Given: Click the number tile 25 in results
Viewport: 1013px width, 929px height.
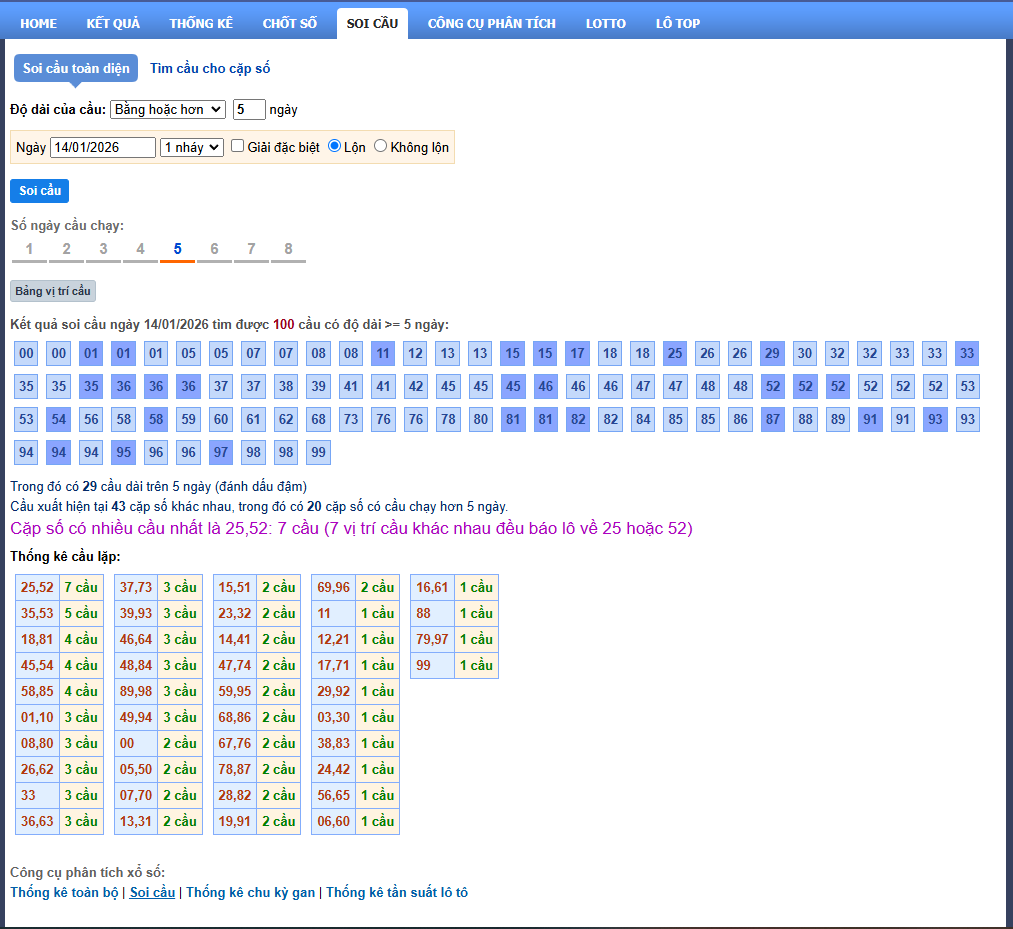Looking at the screenshot, I should [x=675, y=353].
